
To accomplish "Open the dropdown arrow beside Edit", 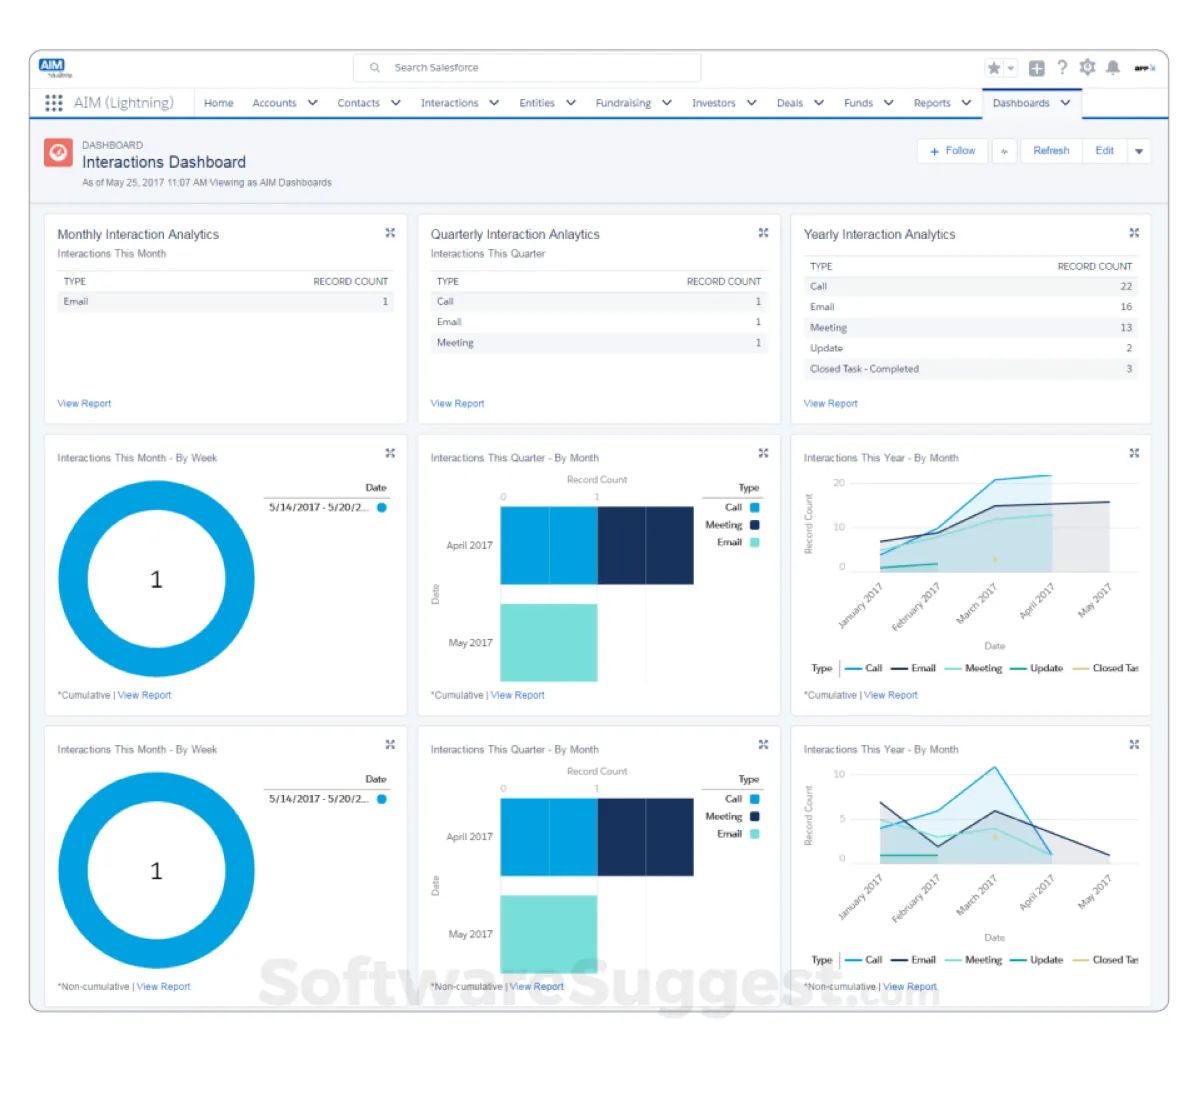I will tap(1139, 151).
